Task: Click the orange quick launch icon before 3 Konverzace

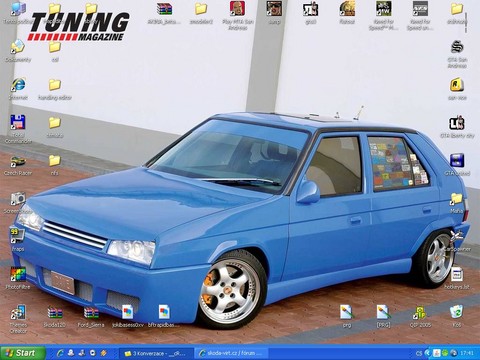Action: (x=104, y=353)
